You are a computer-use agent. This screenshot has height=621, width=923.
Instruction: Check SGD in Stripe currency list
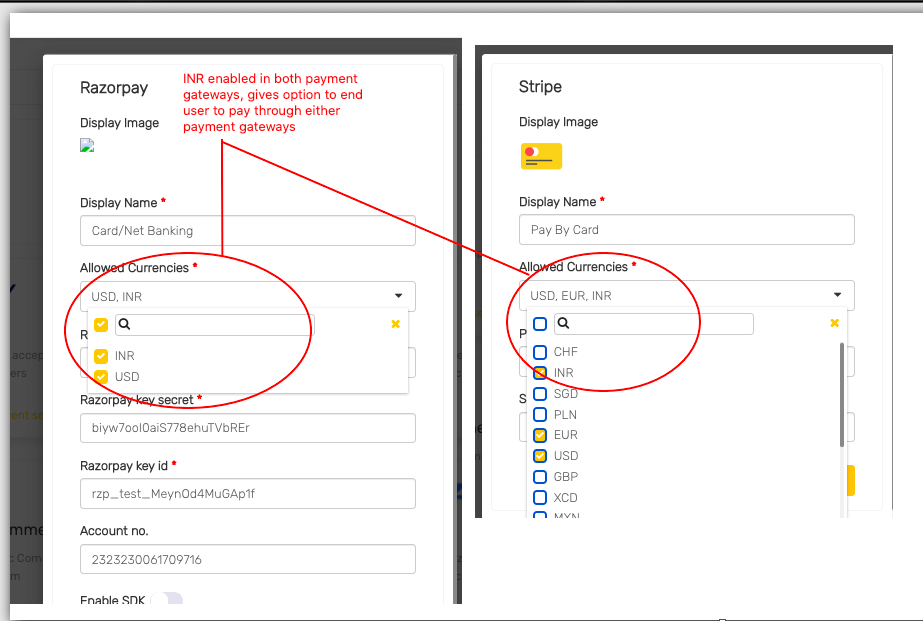click(540, 393)
